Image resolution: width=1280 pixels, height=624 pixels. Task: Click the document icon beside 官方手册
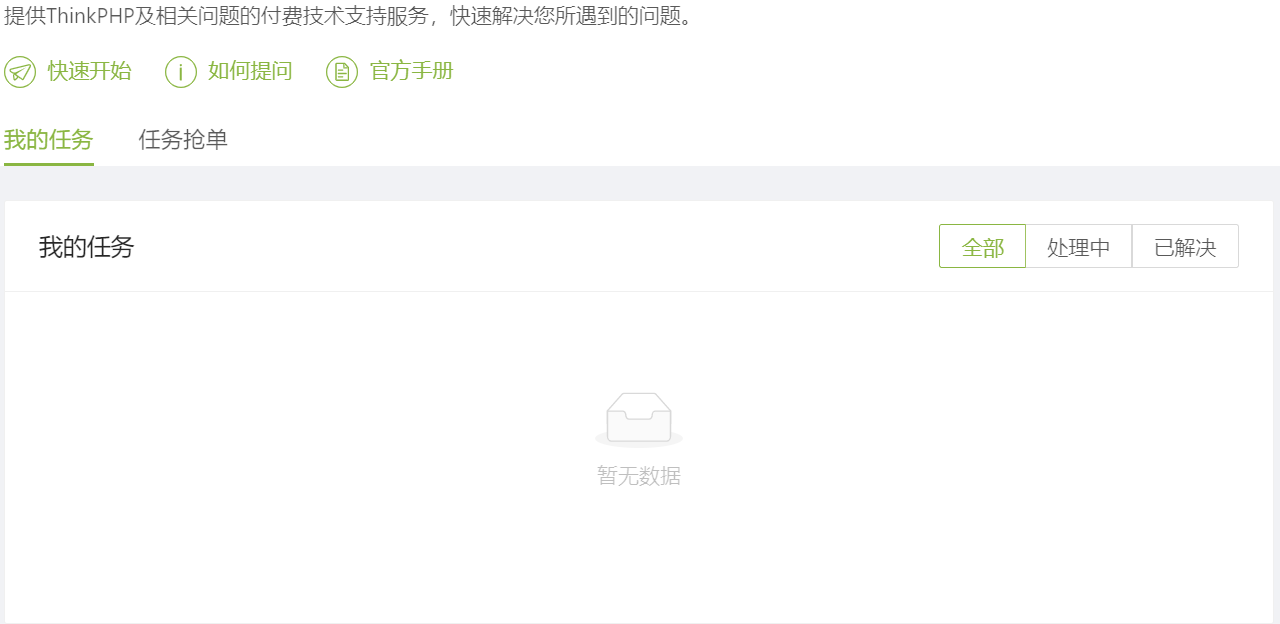pyautogui.click(x=342, y=72)
